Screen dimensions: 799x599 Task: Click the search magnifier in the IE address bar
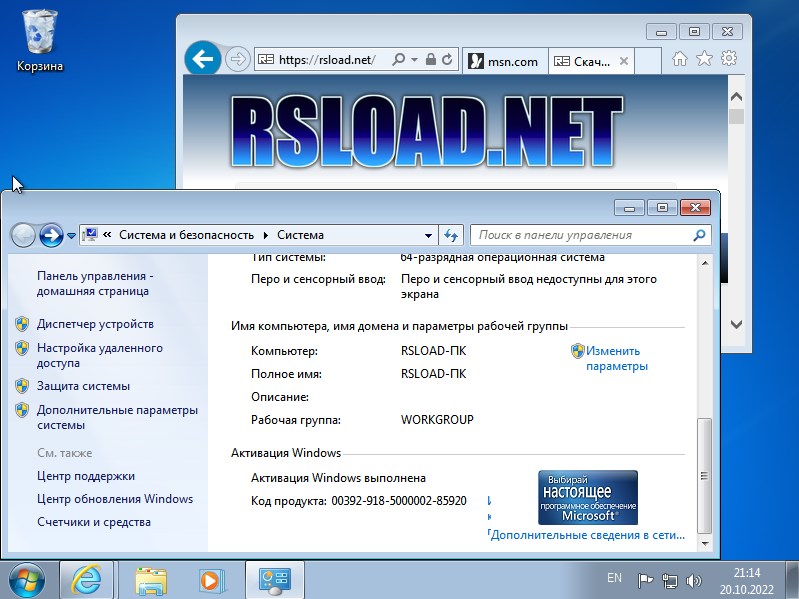[x=398, y=60]
